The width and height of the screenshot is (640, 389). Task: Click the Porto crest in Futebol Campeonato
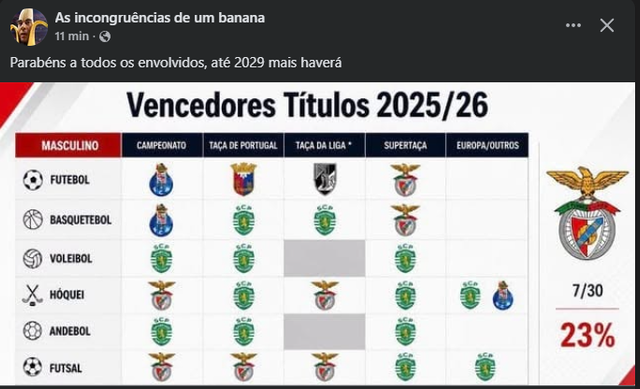click(161, 180)
